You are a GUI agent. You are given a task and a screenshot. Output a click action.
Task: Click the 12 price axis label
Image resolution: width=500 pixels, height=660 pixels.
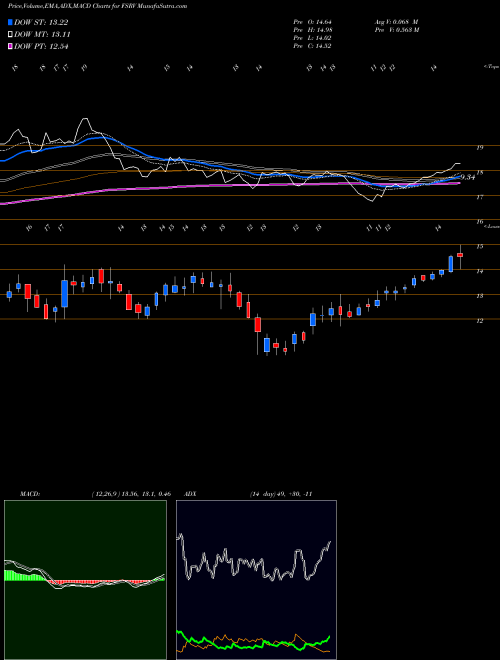[479, 321]
